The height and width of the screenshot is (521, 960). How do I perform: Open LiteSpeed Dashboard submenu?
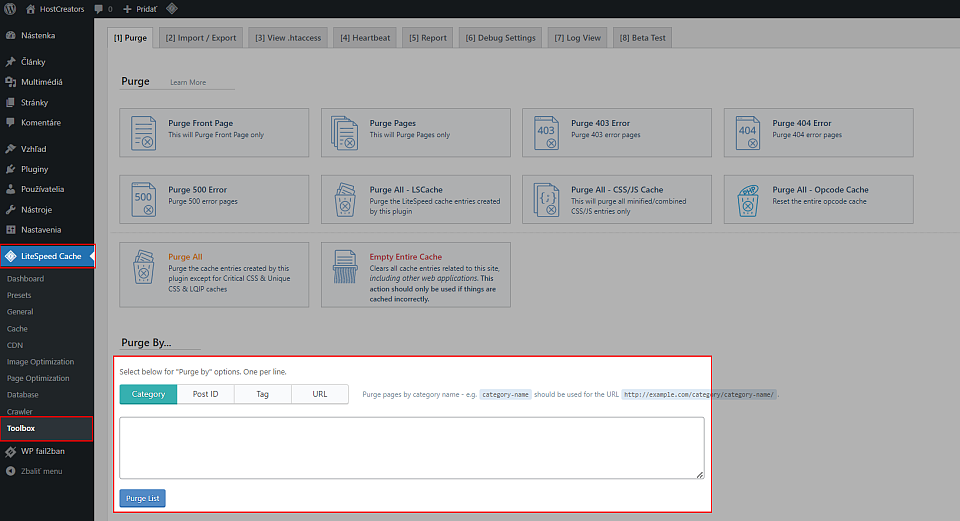point(25,279)
